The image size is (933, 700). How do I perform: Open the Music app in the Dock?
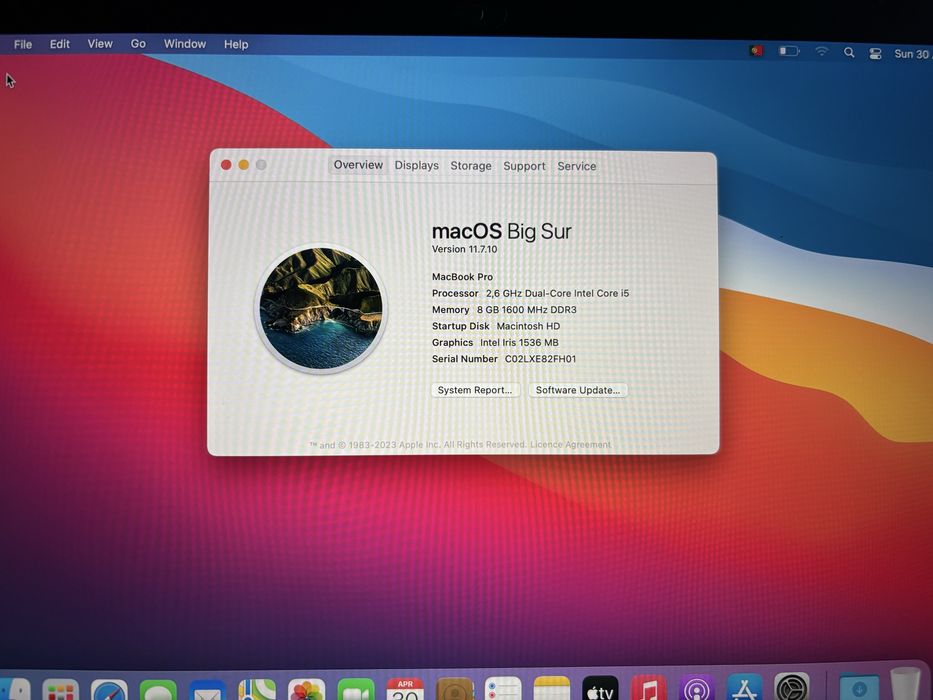coord(649,688)
